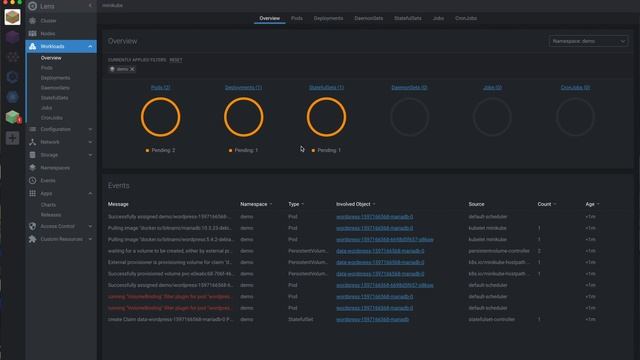Switch to the Deployments tab
The image size is (640, 360).
(328, 18)
